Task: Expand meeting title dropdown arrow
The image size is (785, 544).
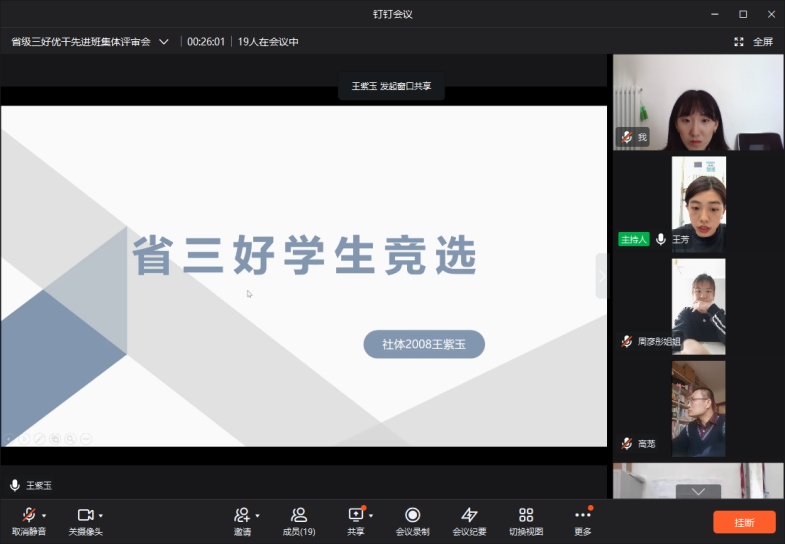Action: [x=164, y=42]
